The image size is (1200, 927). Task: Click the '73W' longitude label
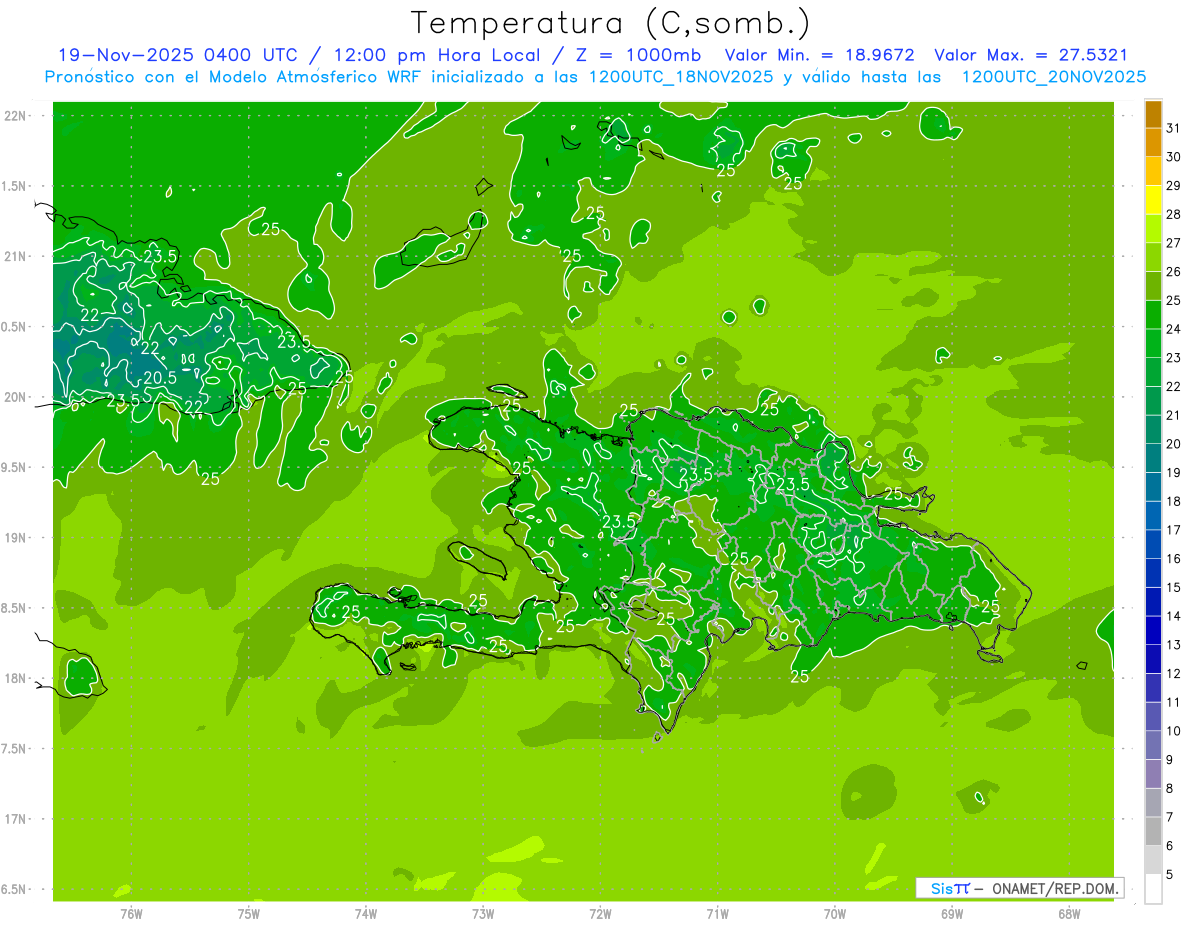pyautogui.click(x=483, y=913)
